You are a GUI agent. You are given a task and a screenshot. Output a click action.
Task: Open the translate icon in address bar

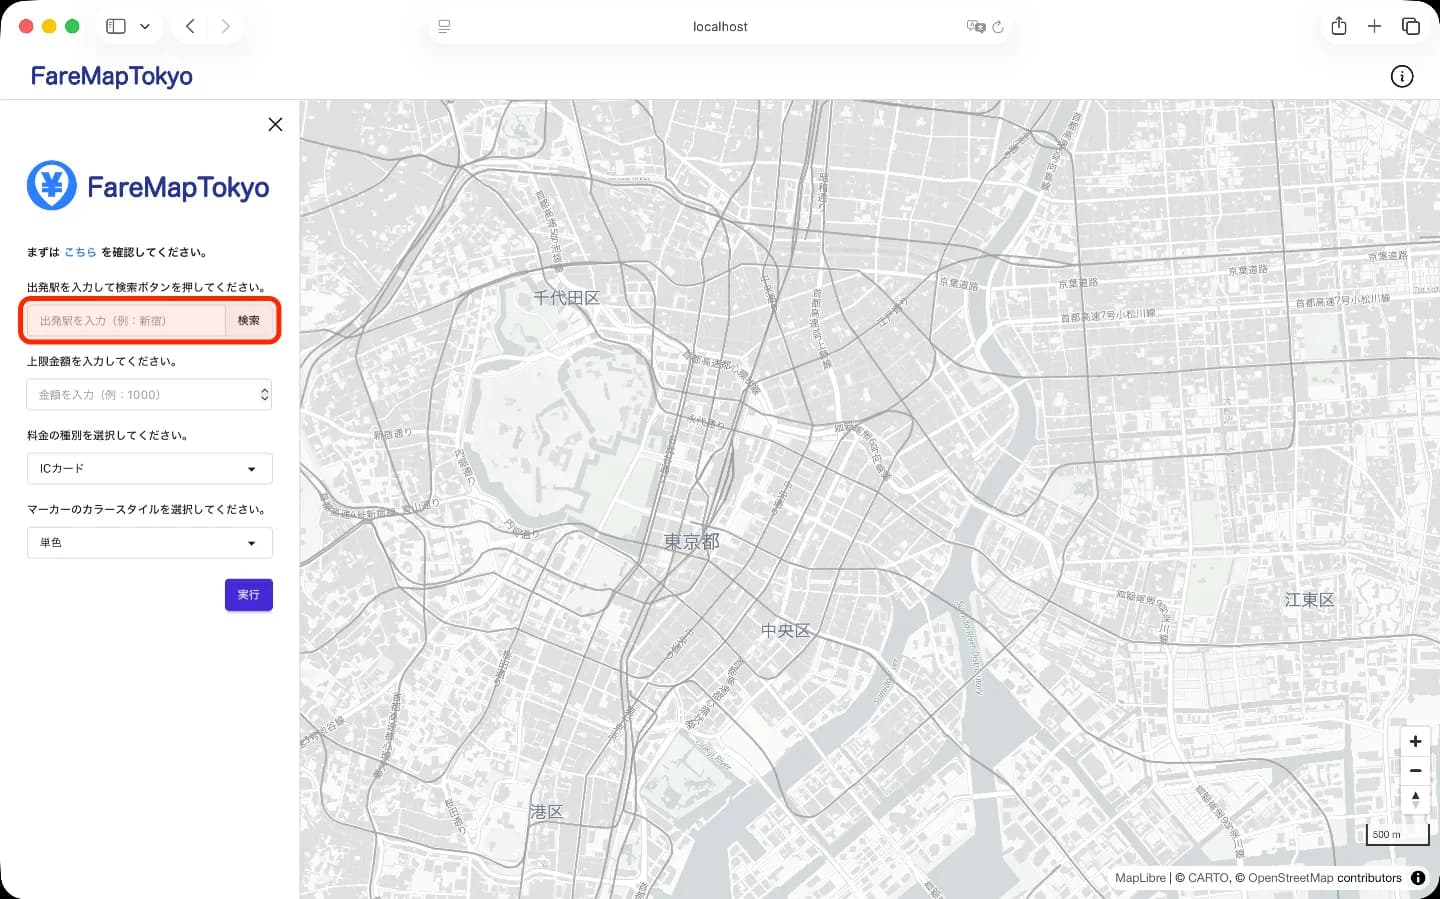click(x=978, y=27)
